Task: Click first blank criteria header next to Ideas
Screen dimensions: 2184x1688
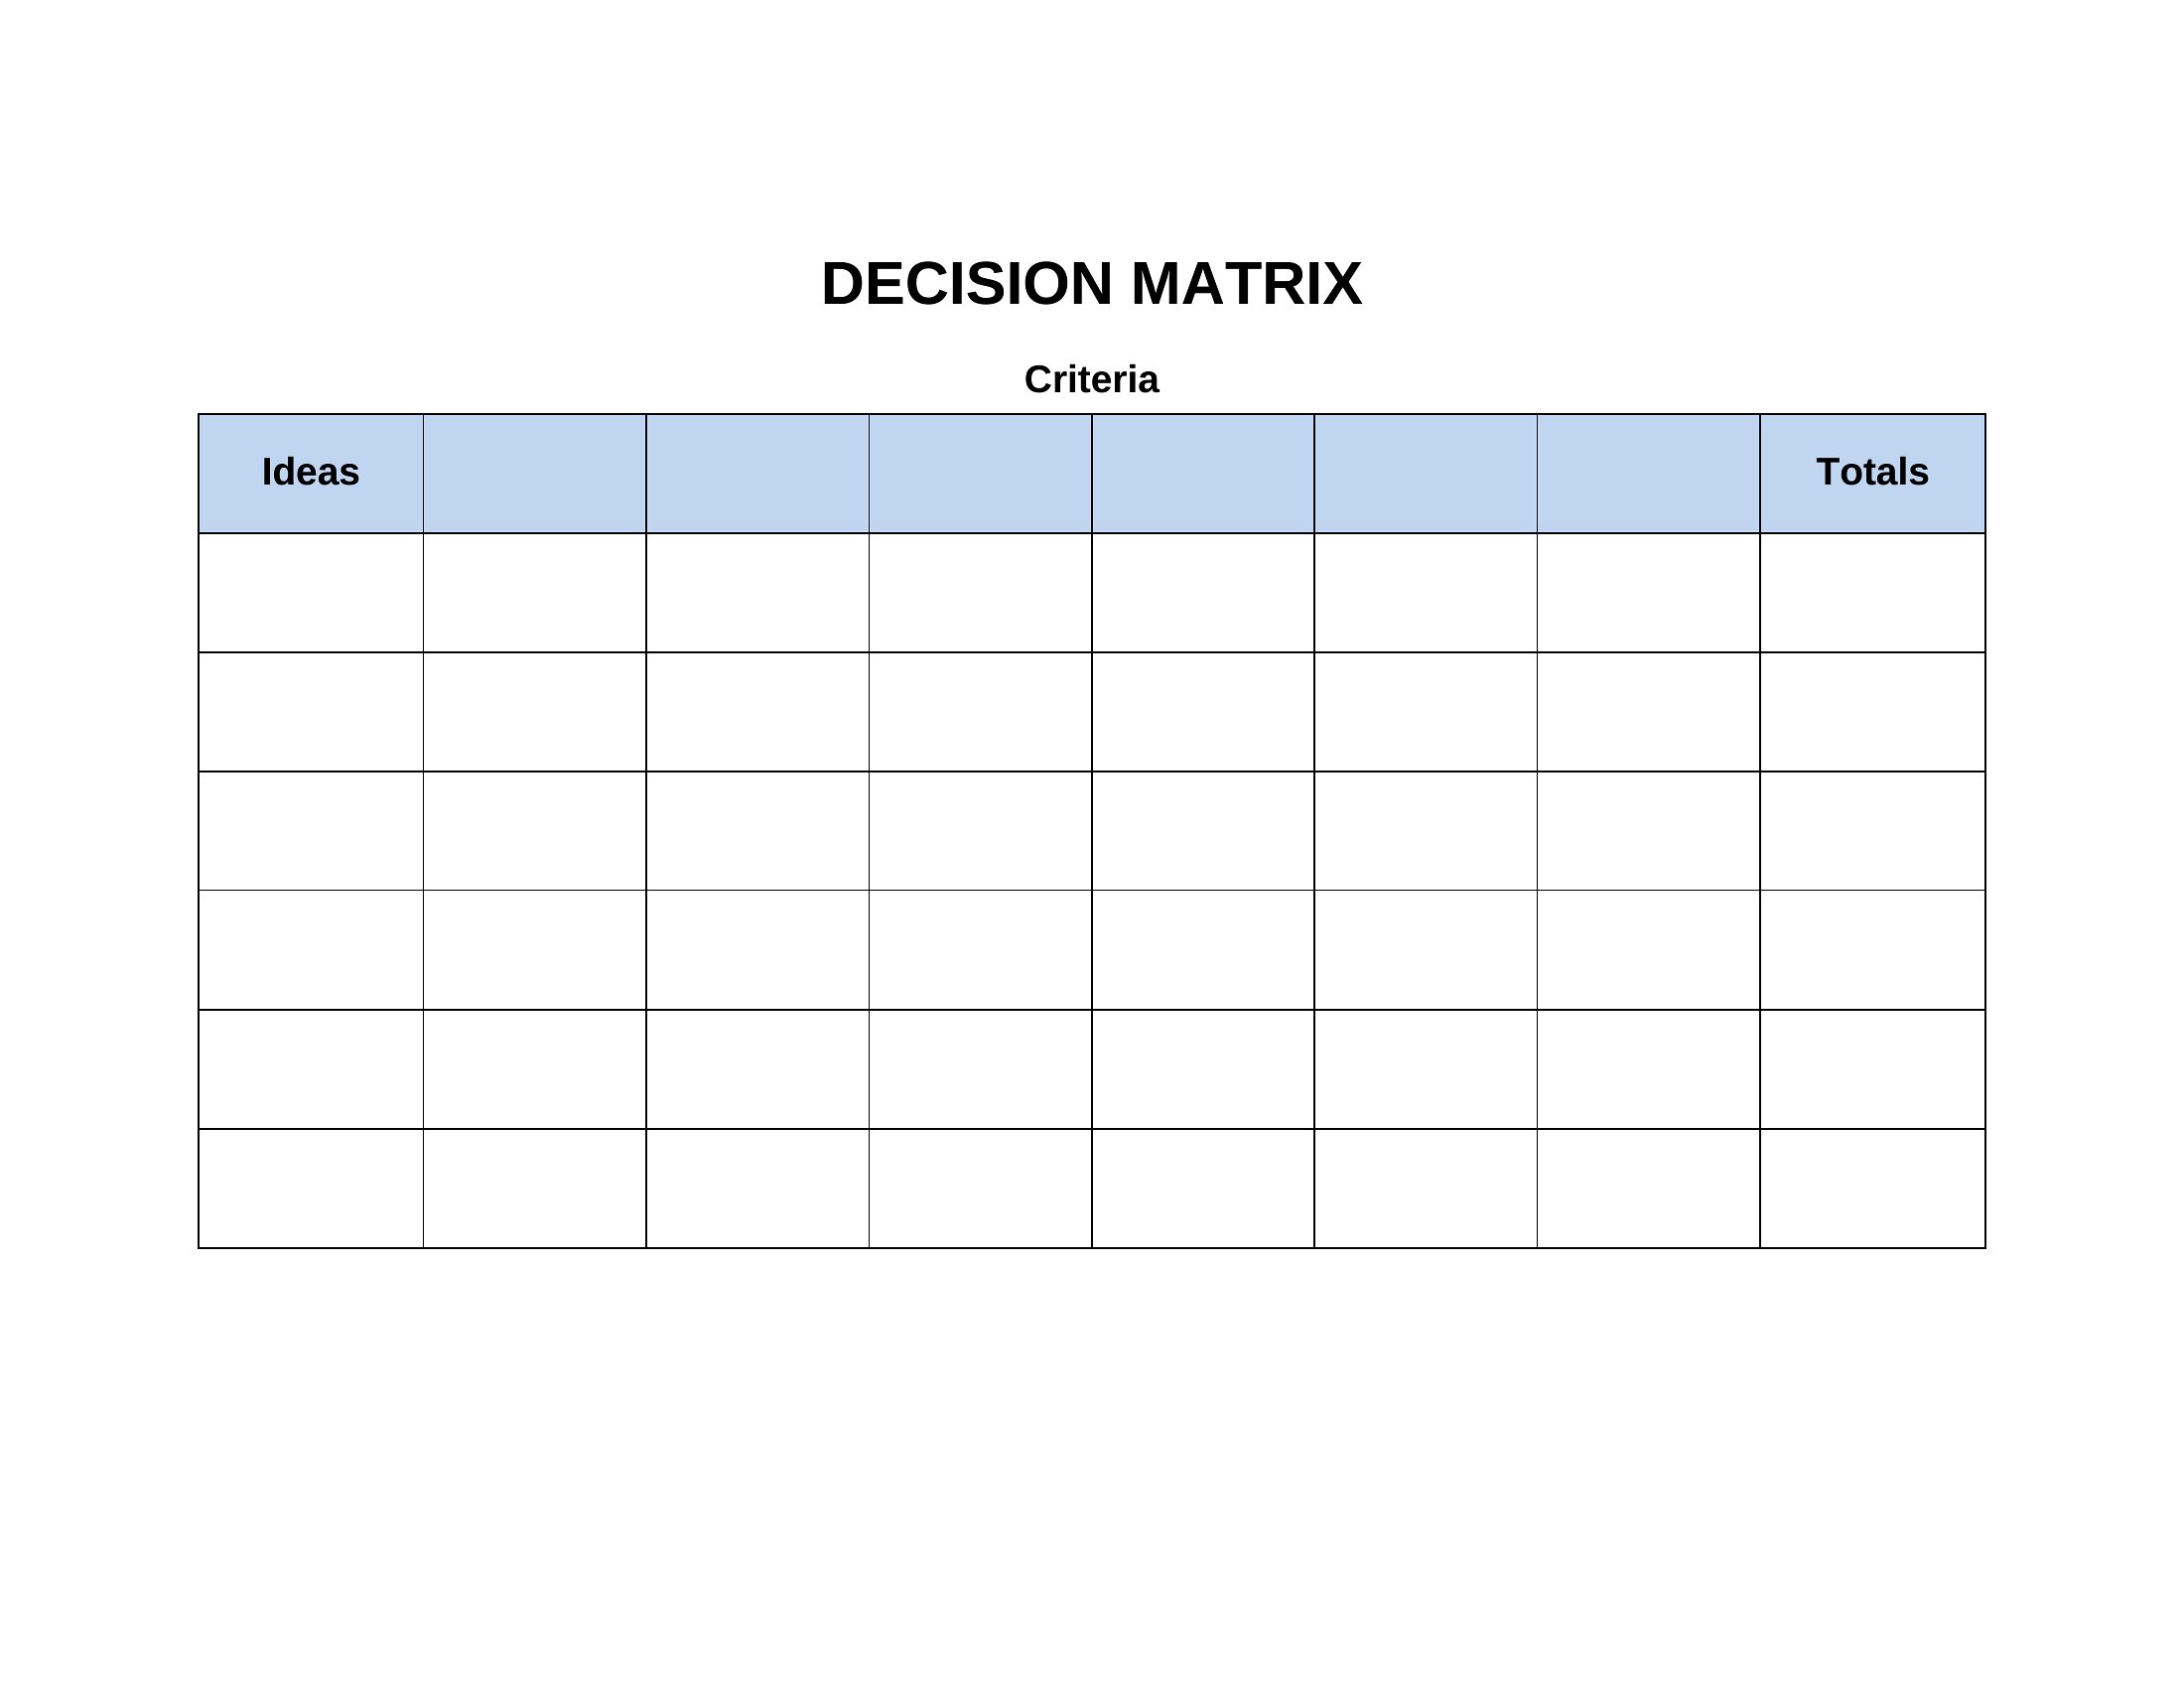Action: tap(534, 473)
